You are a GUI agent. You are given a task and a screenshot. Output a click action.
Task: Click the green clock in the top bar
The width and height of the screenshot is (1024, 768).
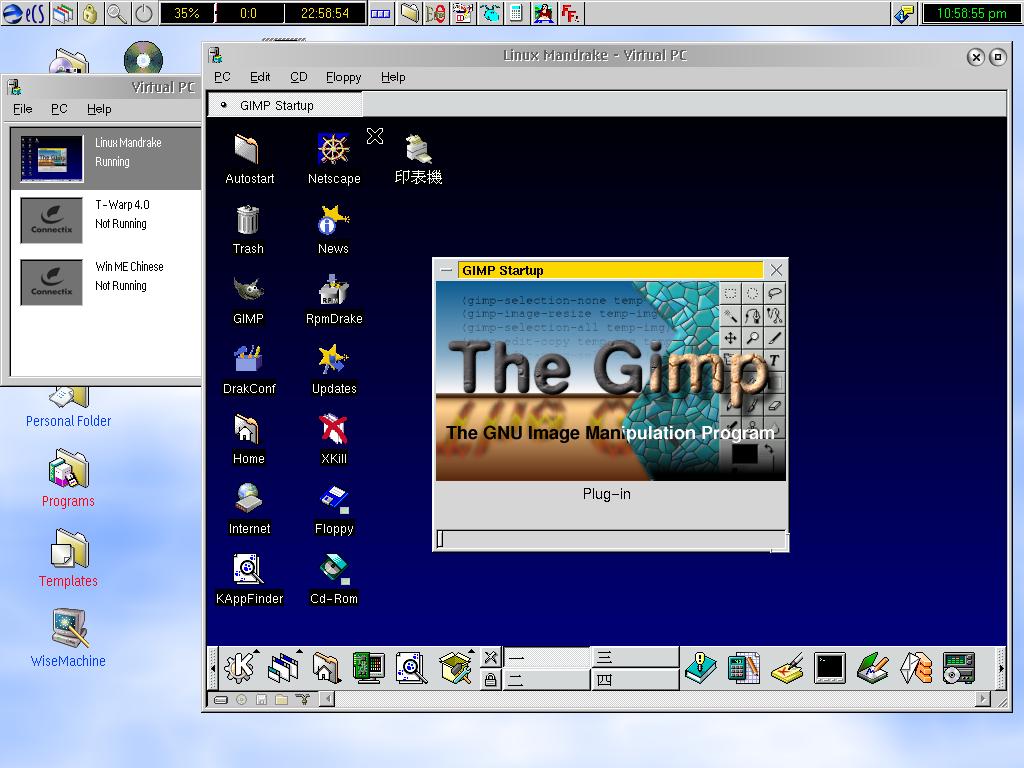tap(971, 13)
